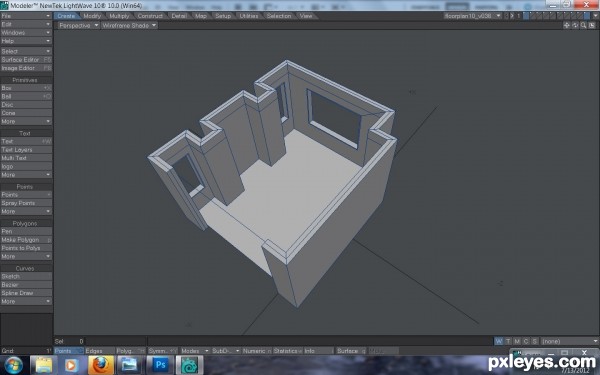Viewport: 600px width, 375px height.
Task: Expand More under Primitives
Action: tap(26, 121)
